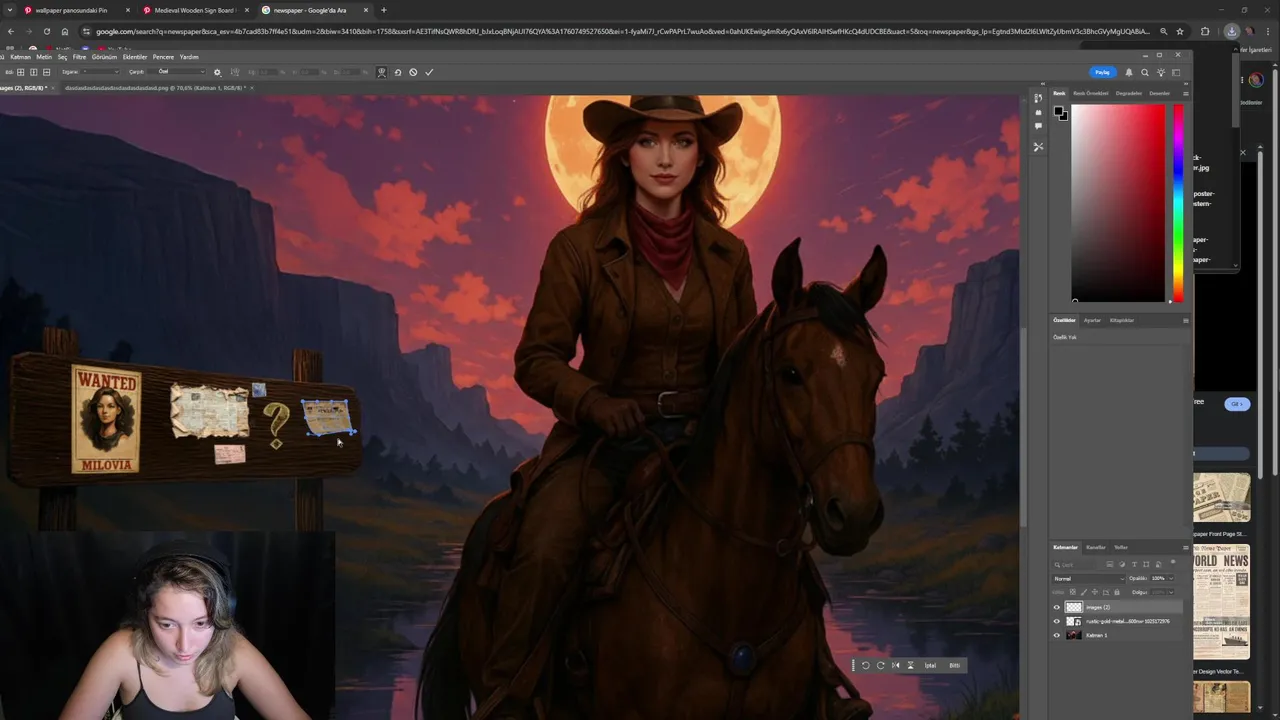Open the Yardım menu
This screenshot has height=720, width=1280.
(x=189, y=57)
